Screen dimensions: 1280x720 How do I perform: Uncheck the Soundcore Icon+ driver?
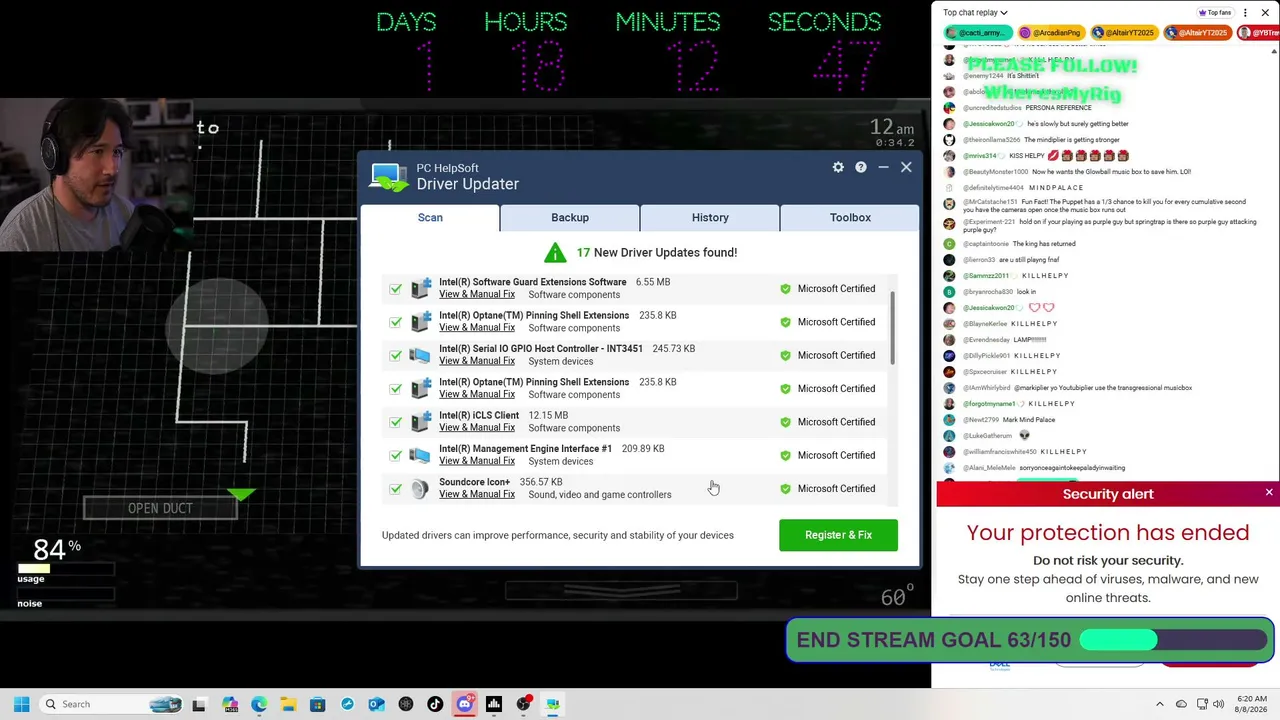tap(396, 489)
